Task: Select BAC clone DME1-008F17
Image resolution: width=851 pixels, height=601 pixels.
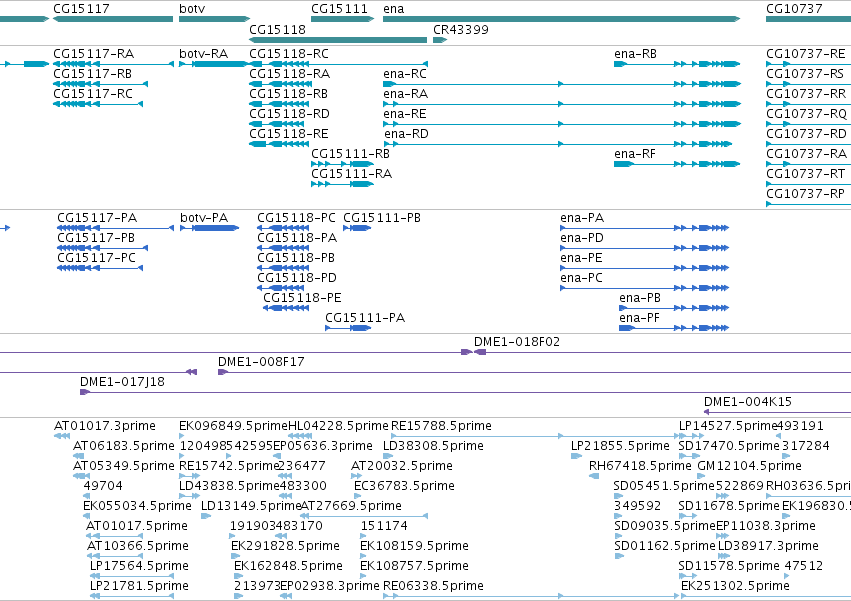Action: 261,362
